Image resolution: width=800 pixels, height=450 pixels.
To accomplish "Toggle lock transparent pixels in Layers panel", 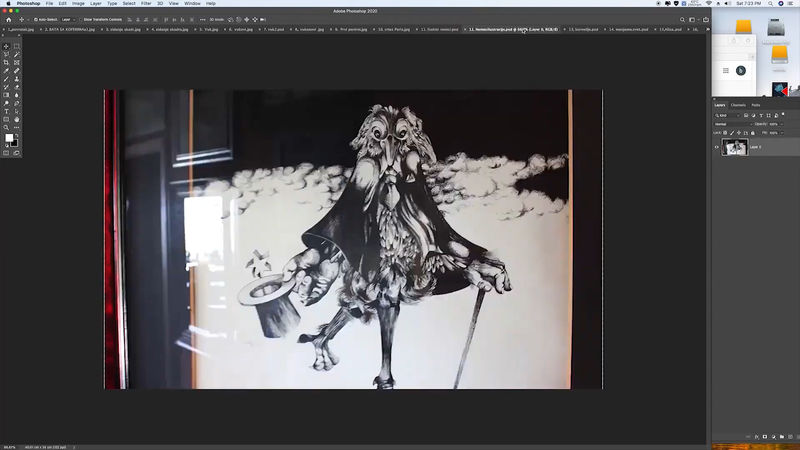I will pos(725,133).
